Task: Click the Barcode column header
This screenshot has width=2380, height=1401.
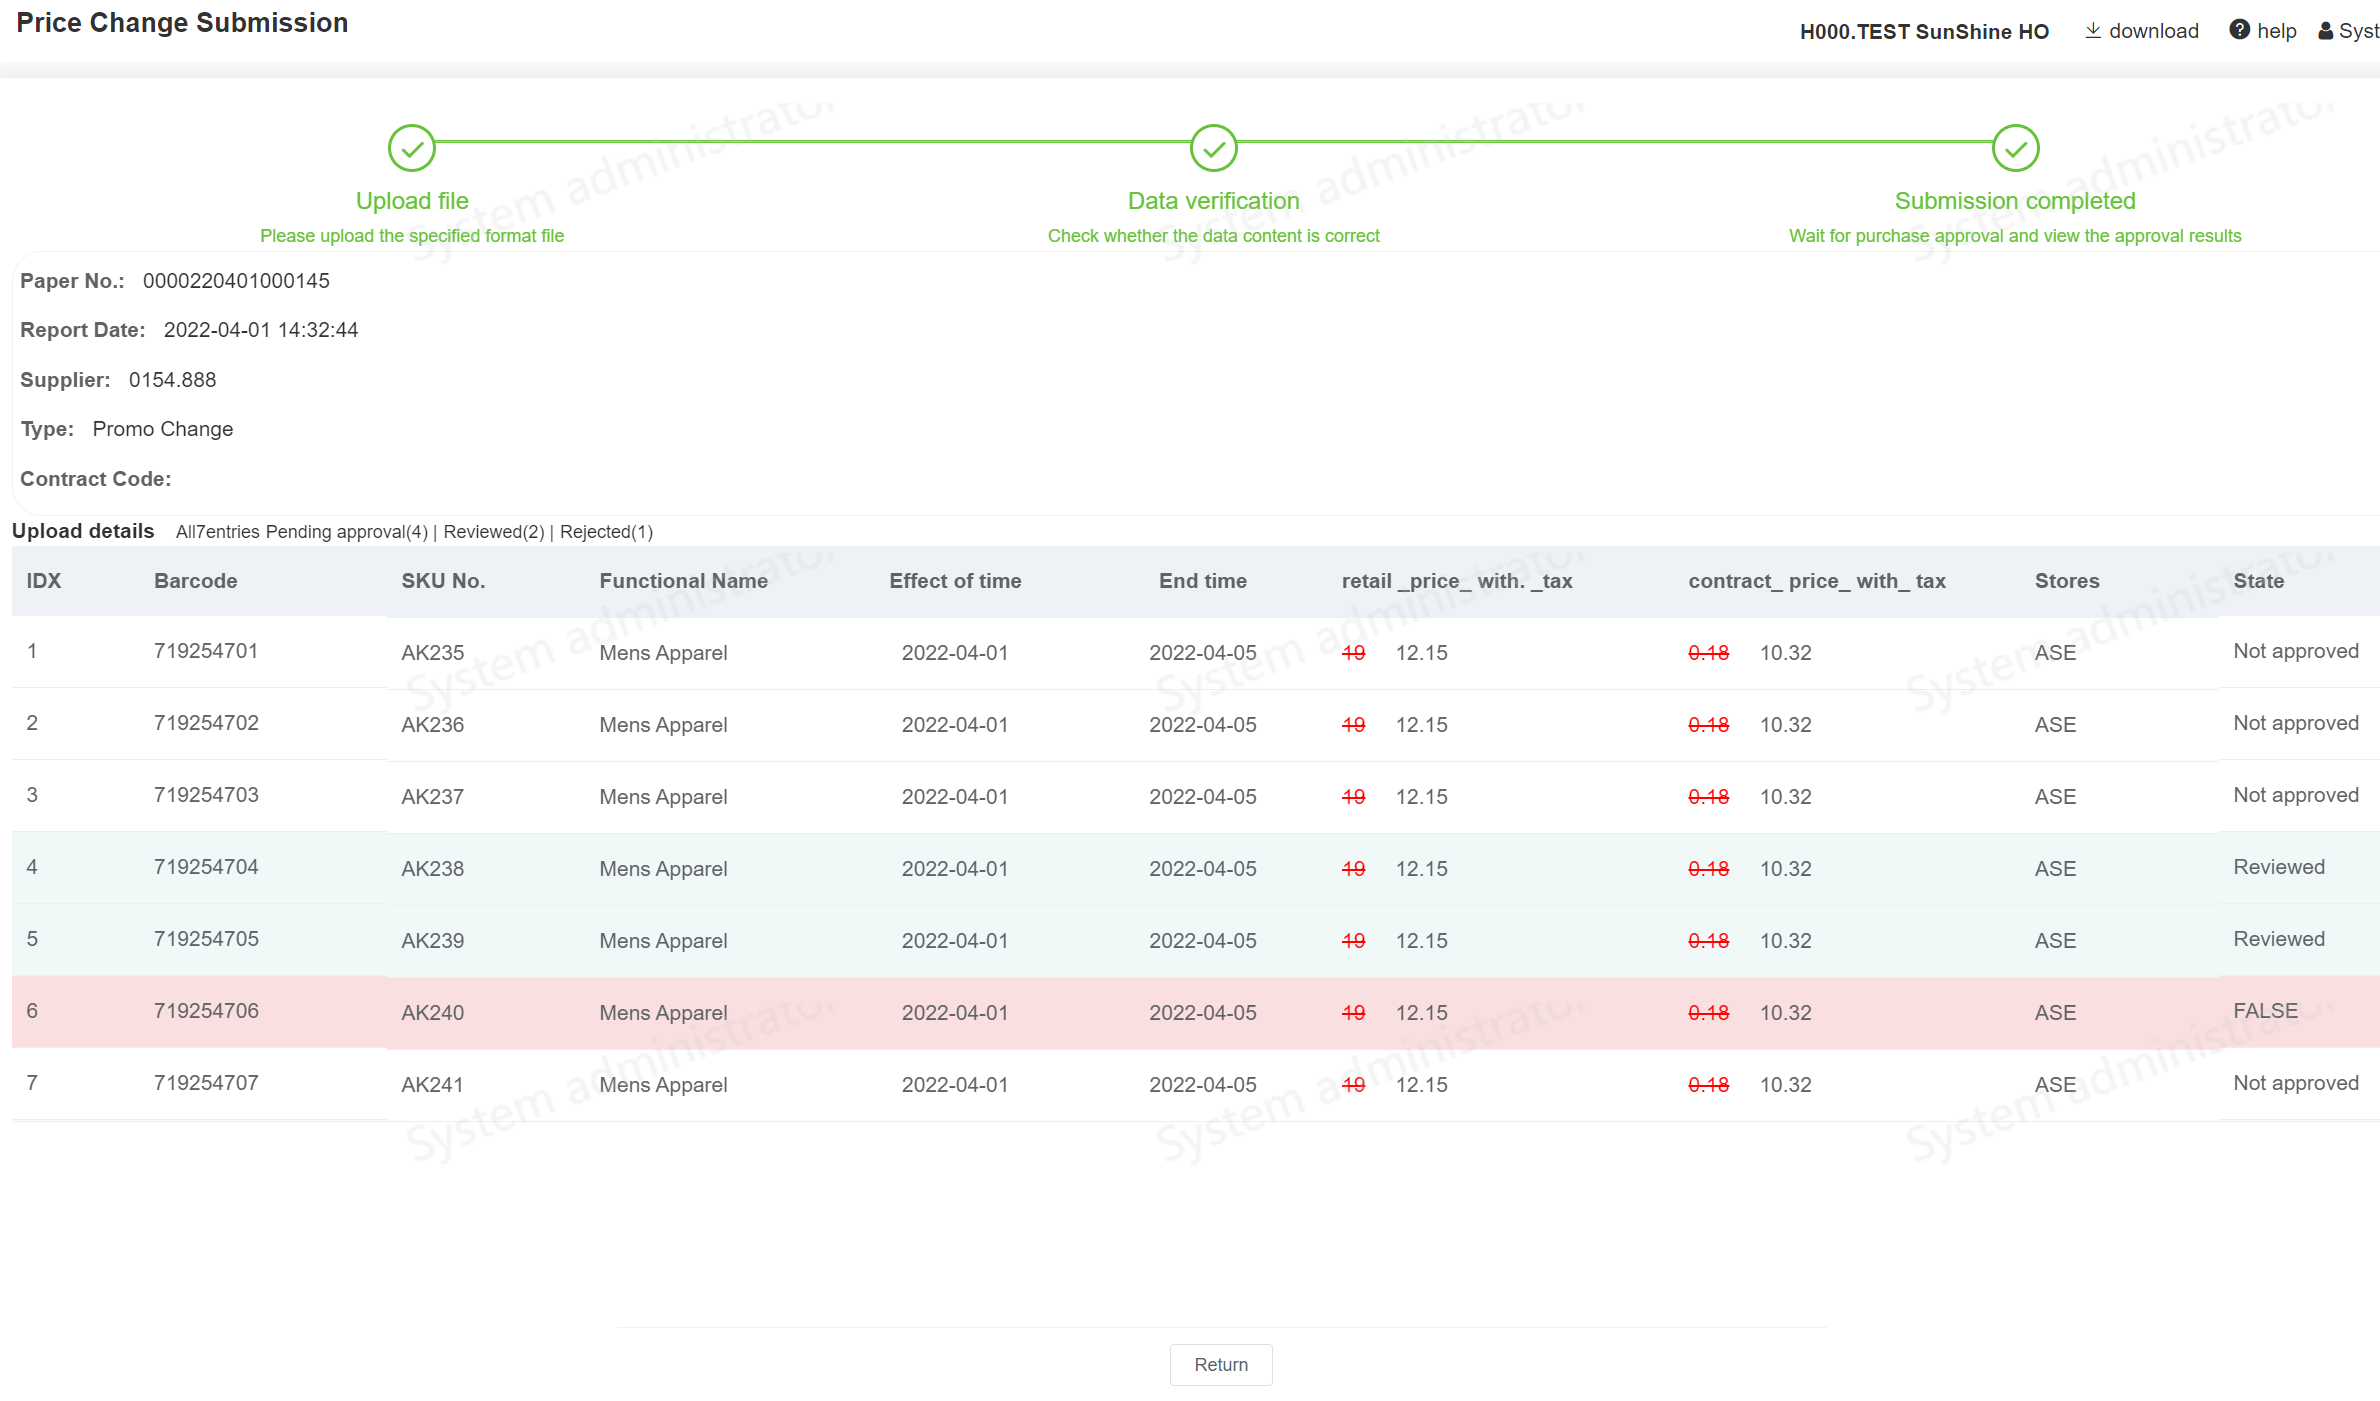Action: [x=196, y=581]
